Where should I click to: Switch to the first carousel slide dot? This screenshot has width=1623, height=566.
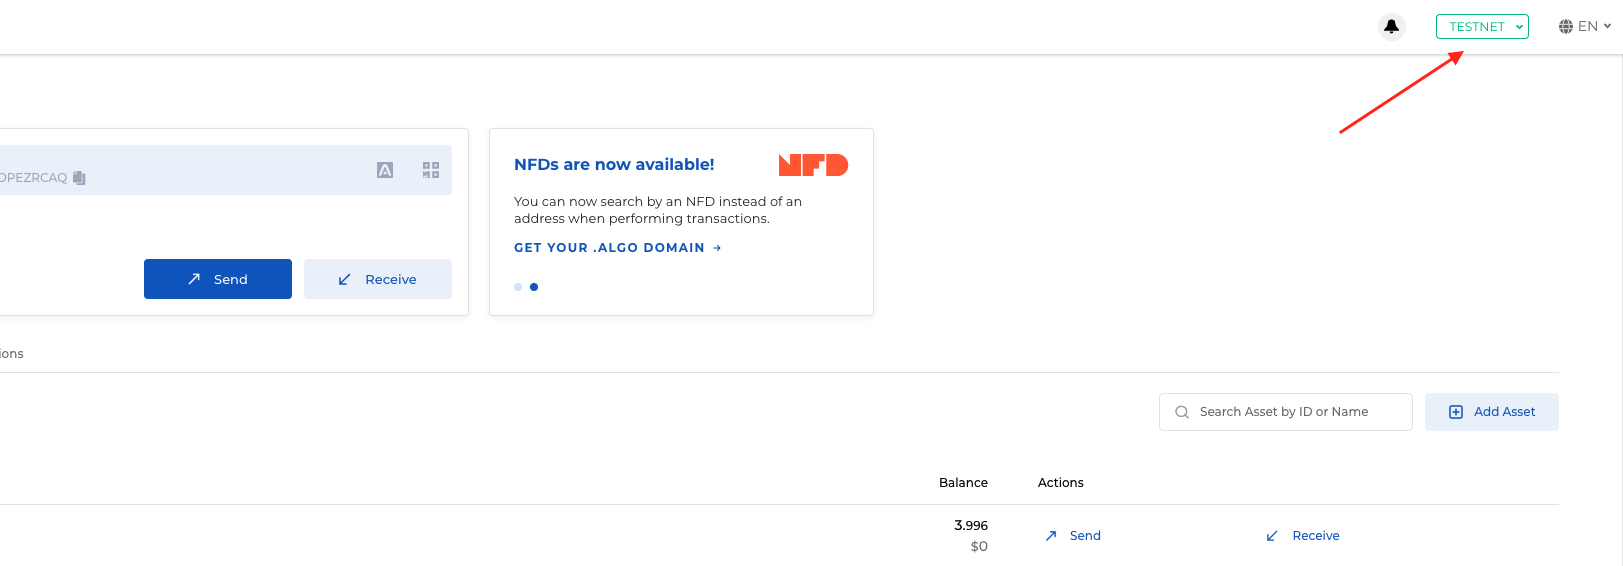tap(518, 287)
